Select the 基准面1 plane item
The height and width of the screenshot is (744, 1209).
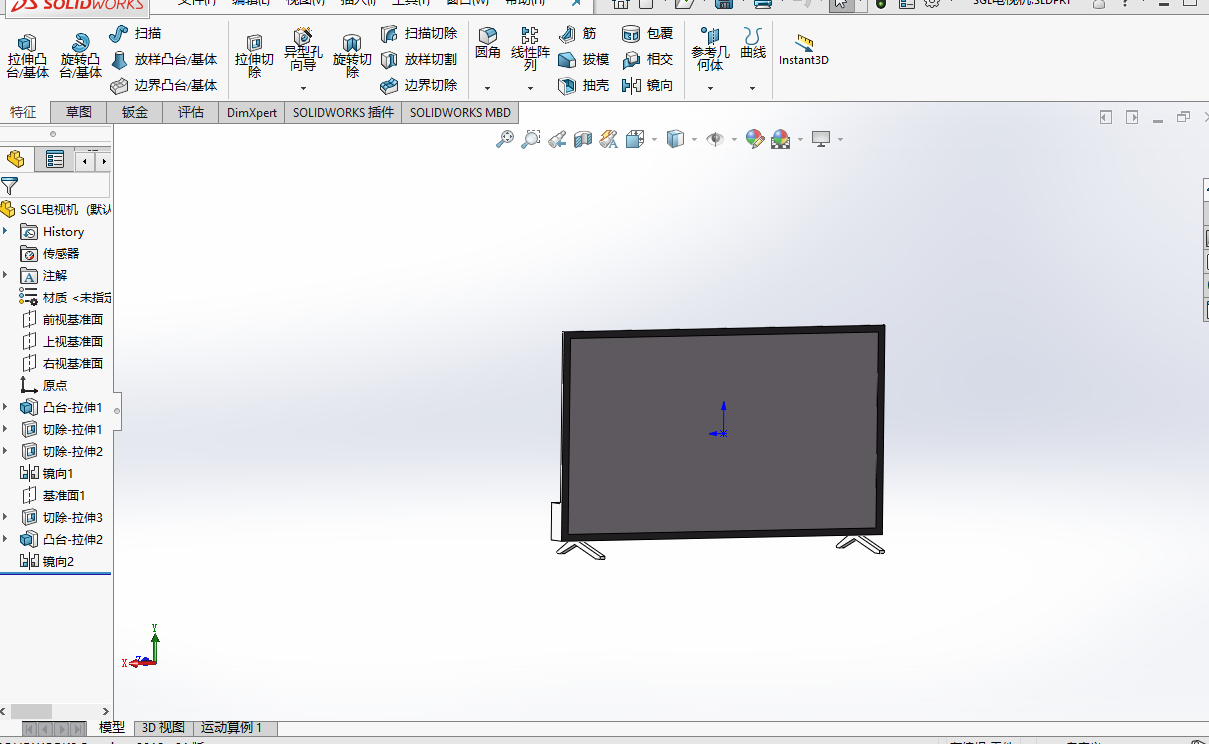pos(53,495)
